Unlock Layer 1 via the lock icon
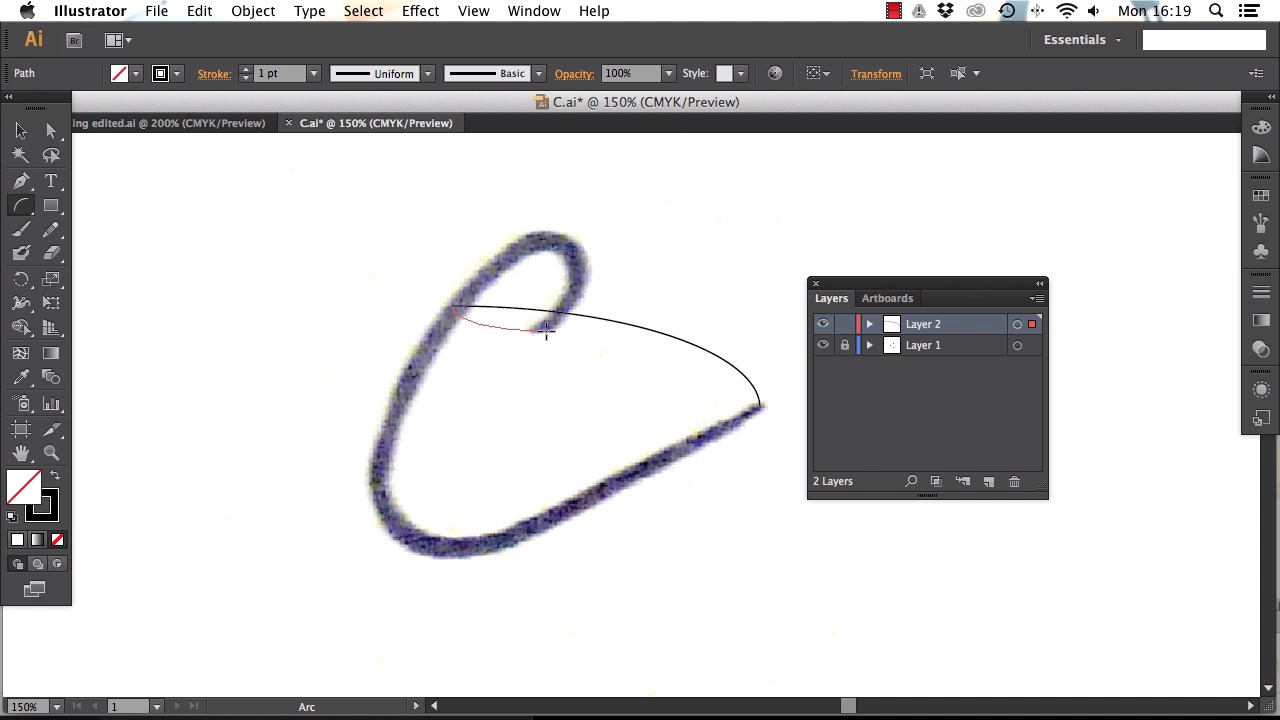 pyautogui.click(x=844, y=345)
